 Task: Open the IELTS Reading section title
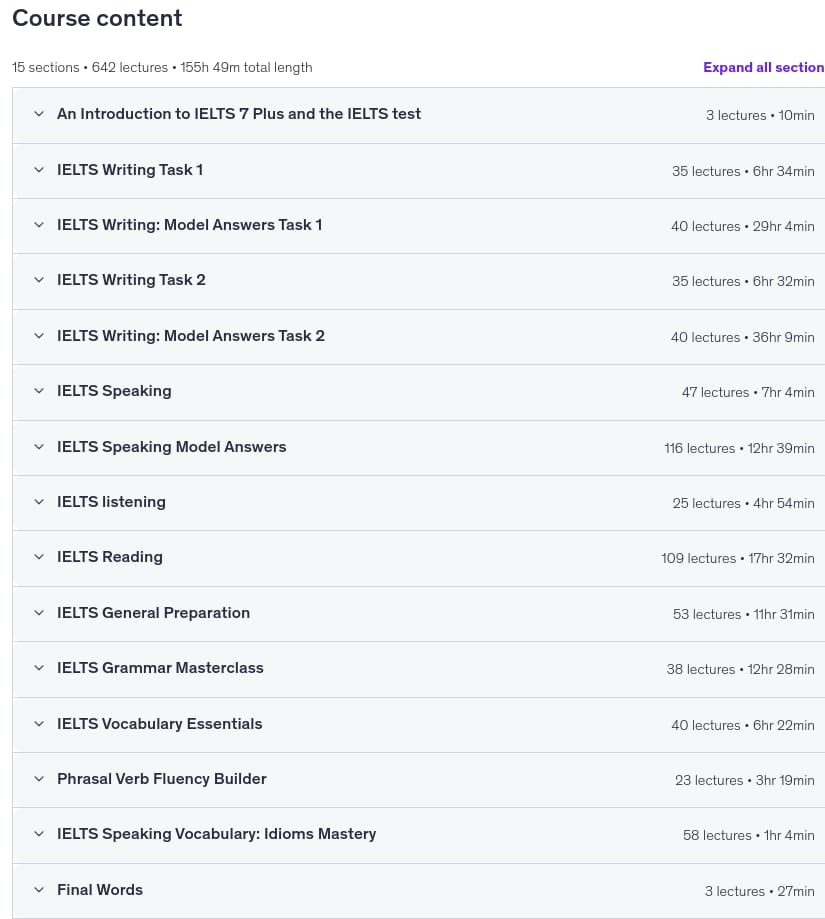[110, 557]
